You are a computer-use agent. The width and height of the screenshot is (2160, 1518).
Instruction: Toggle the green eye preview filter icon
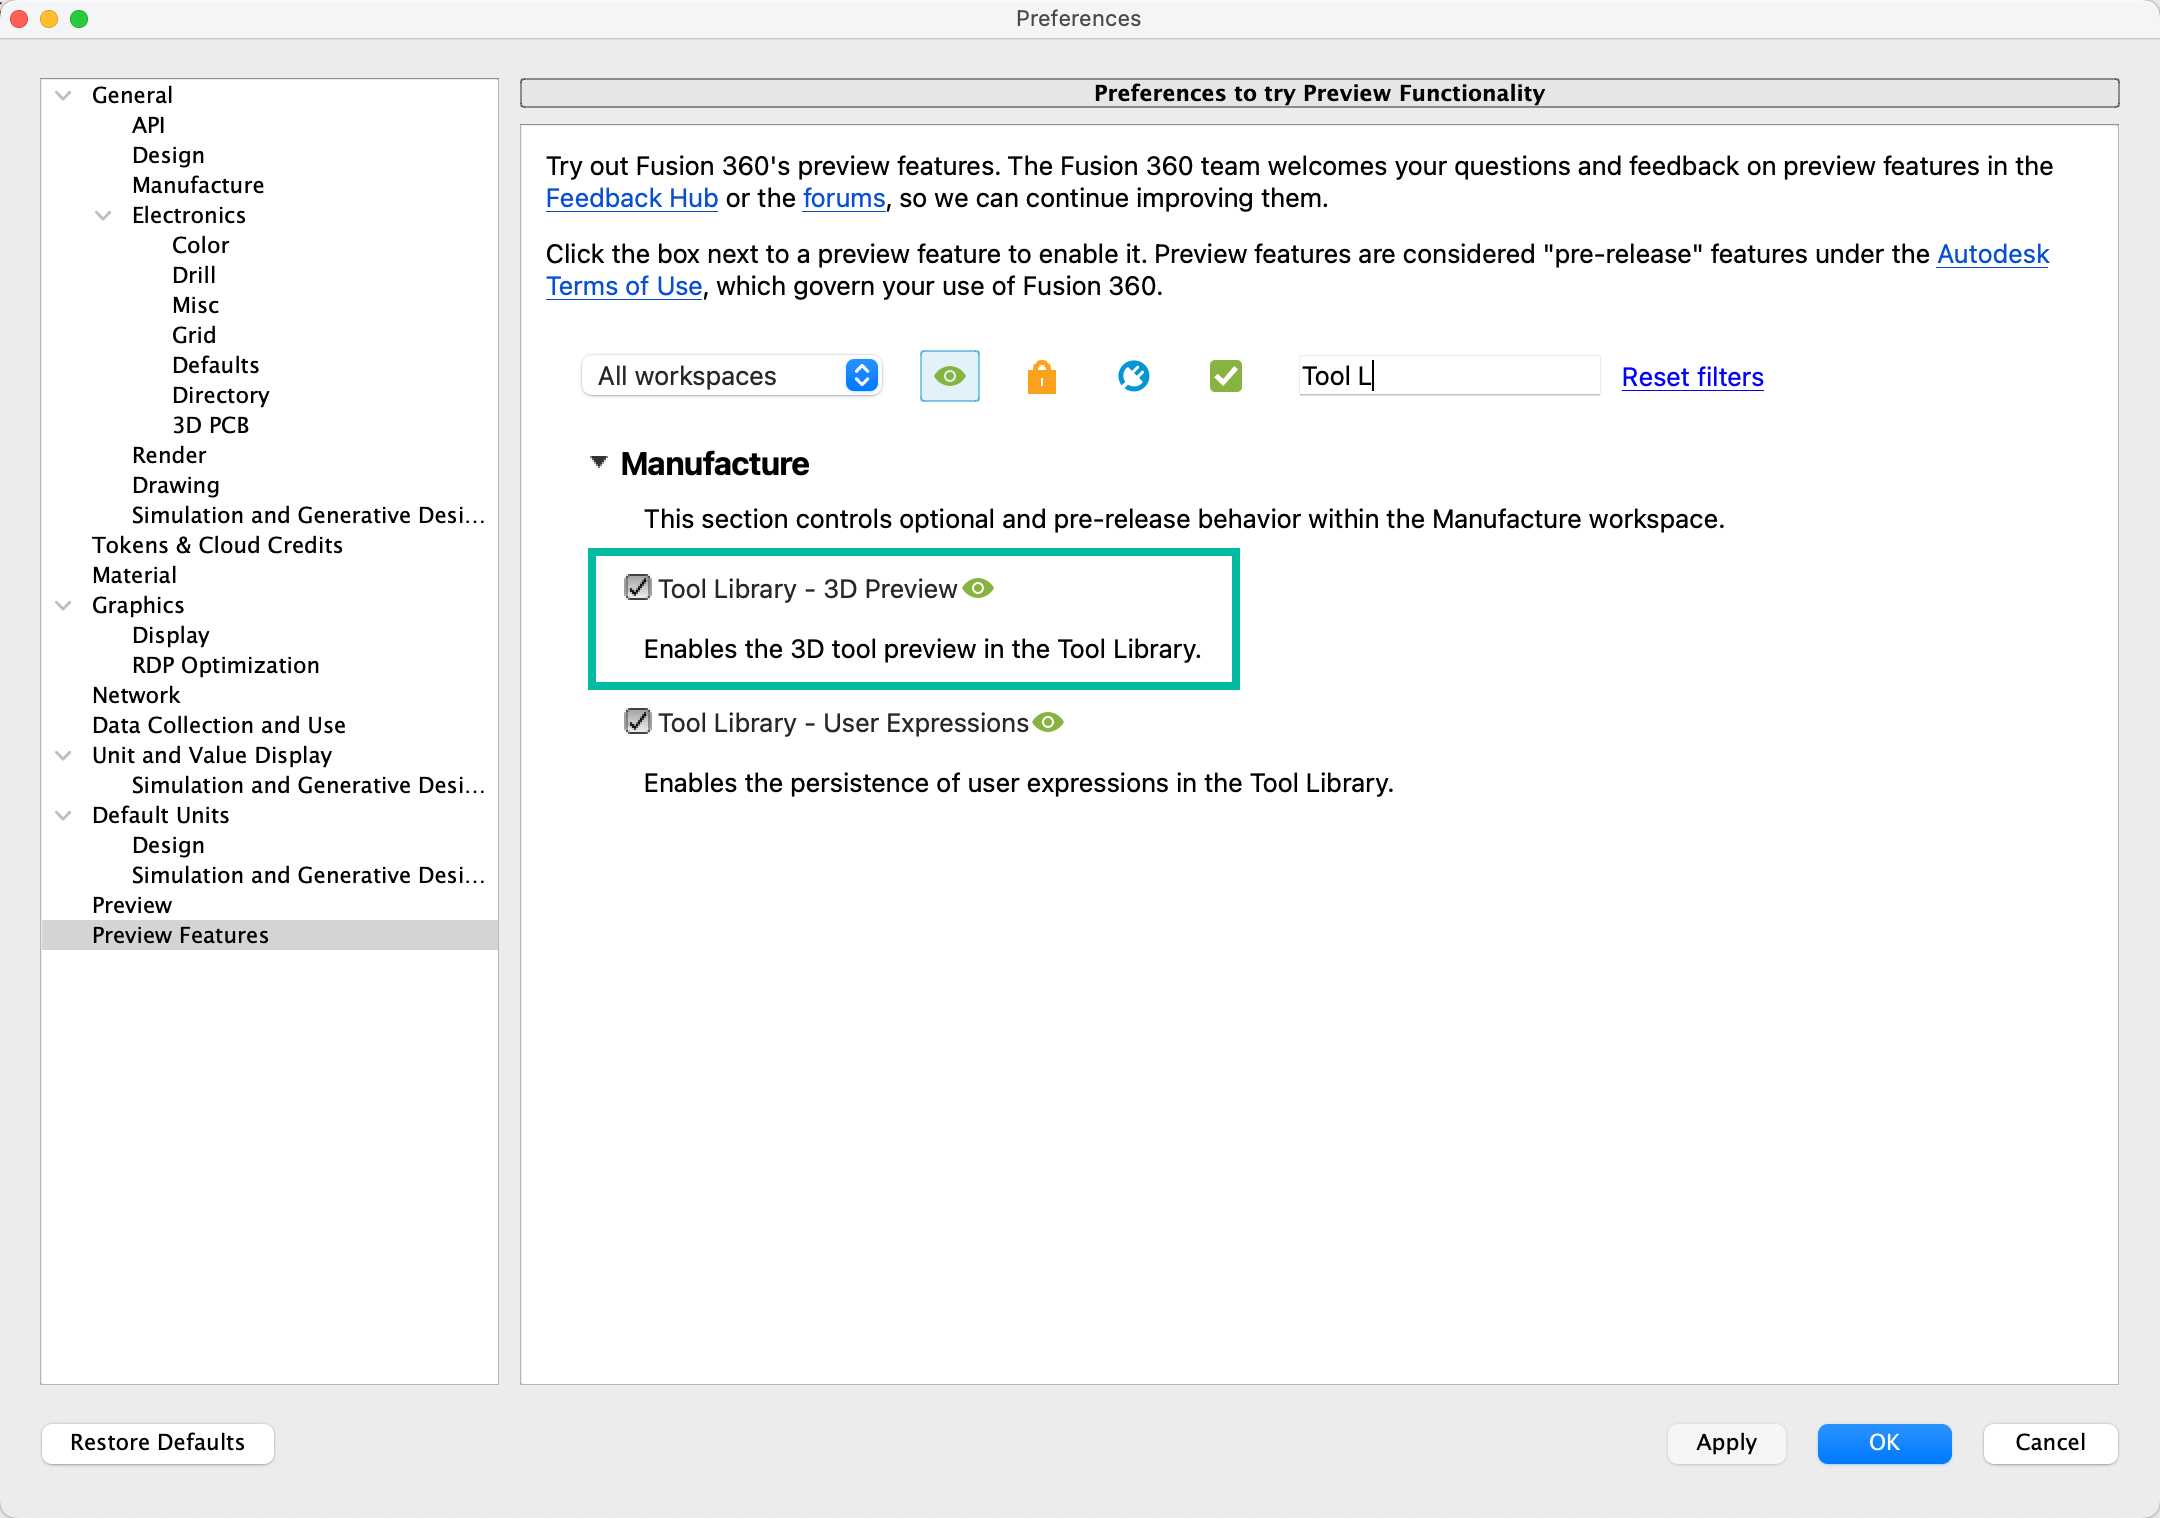tap(948, 376)
